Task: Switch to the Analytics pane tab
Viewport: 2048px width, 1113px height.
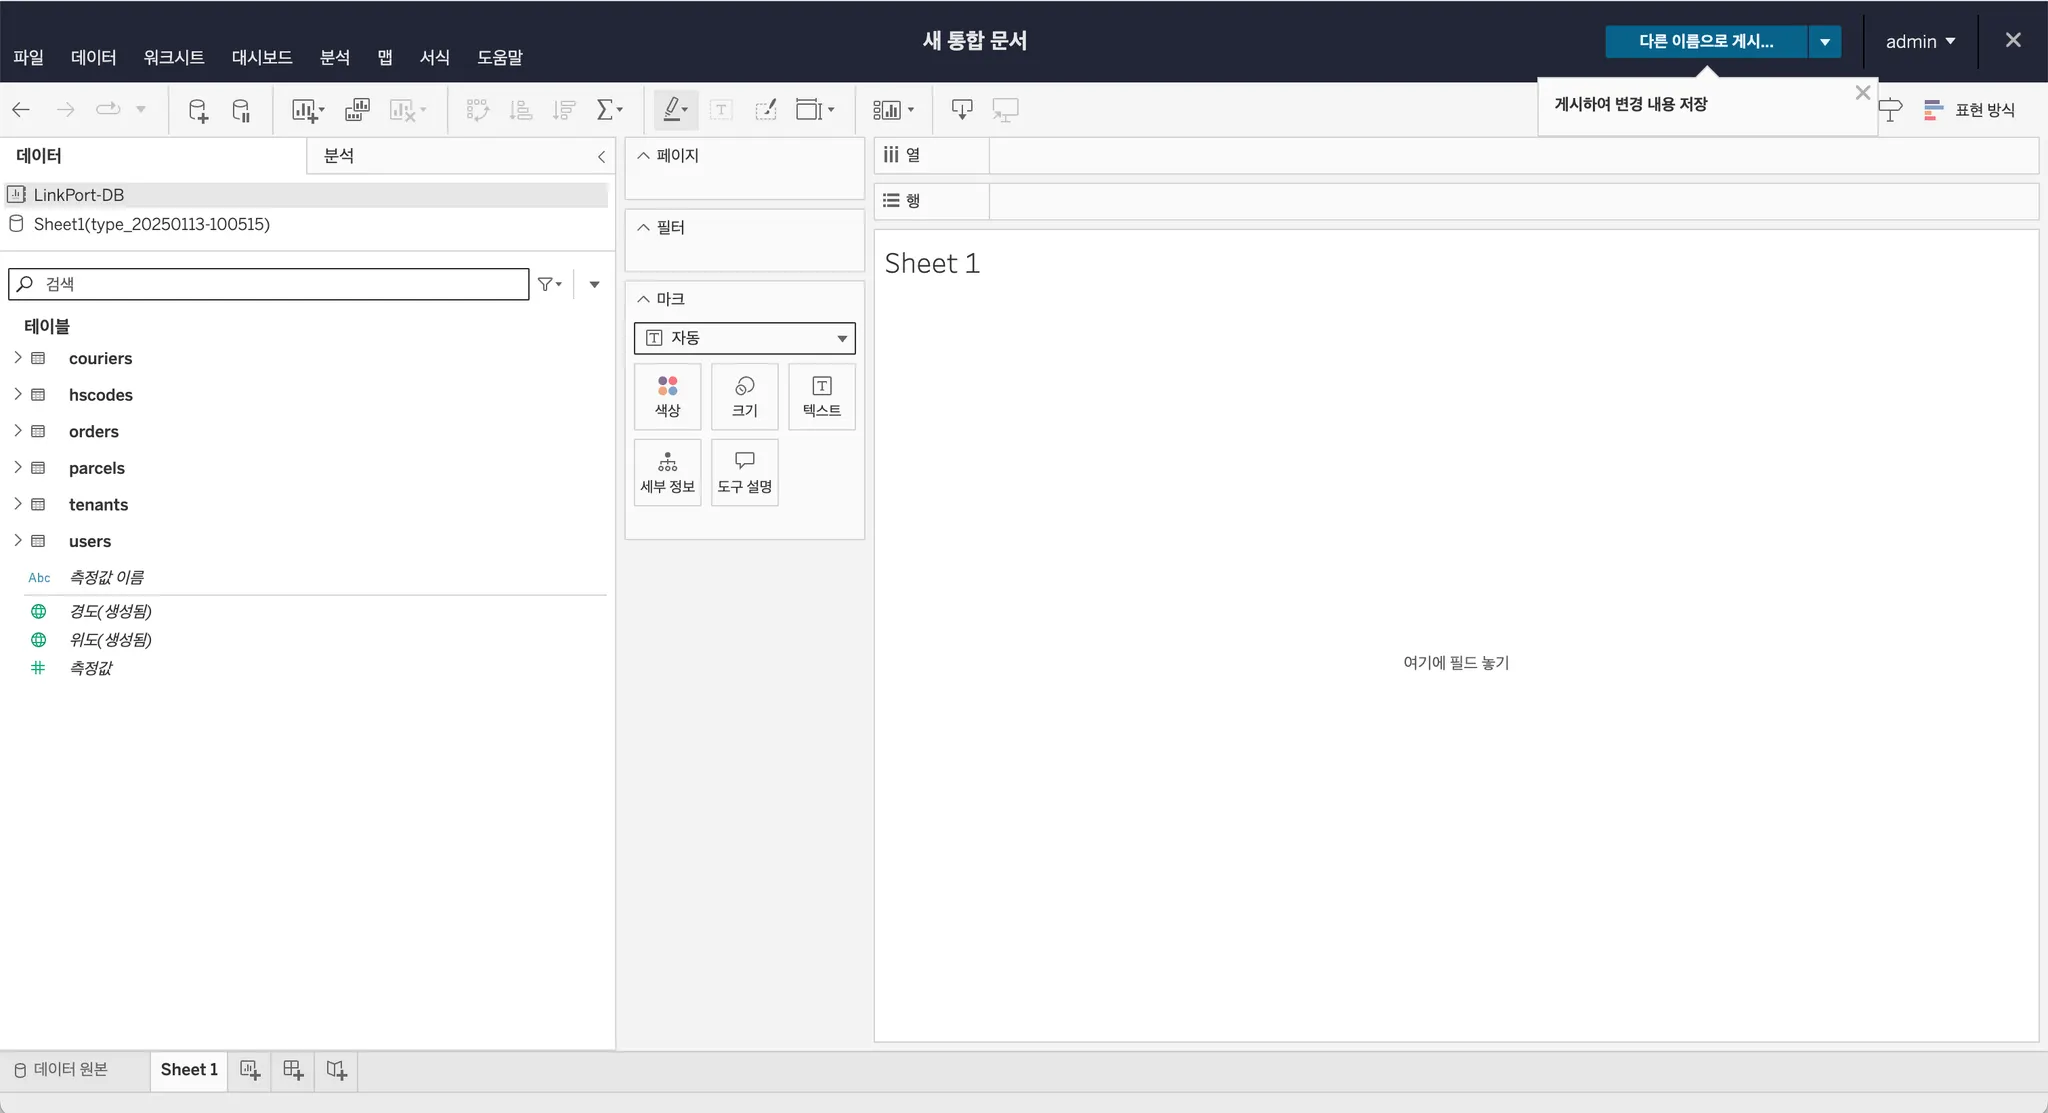Action: [x=339, y=156]
